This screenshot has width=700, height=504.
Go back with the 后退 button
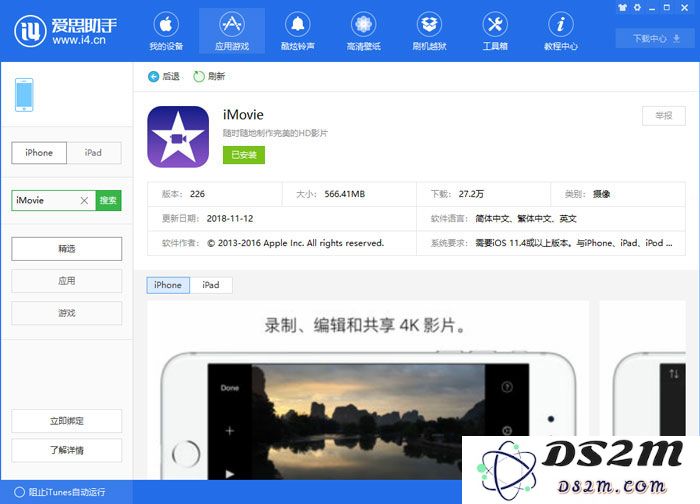[164, 76]
